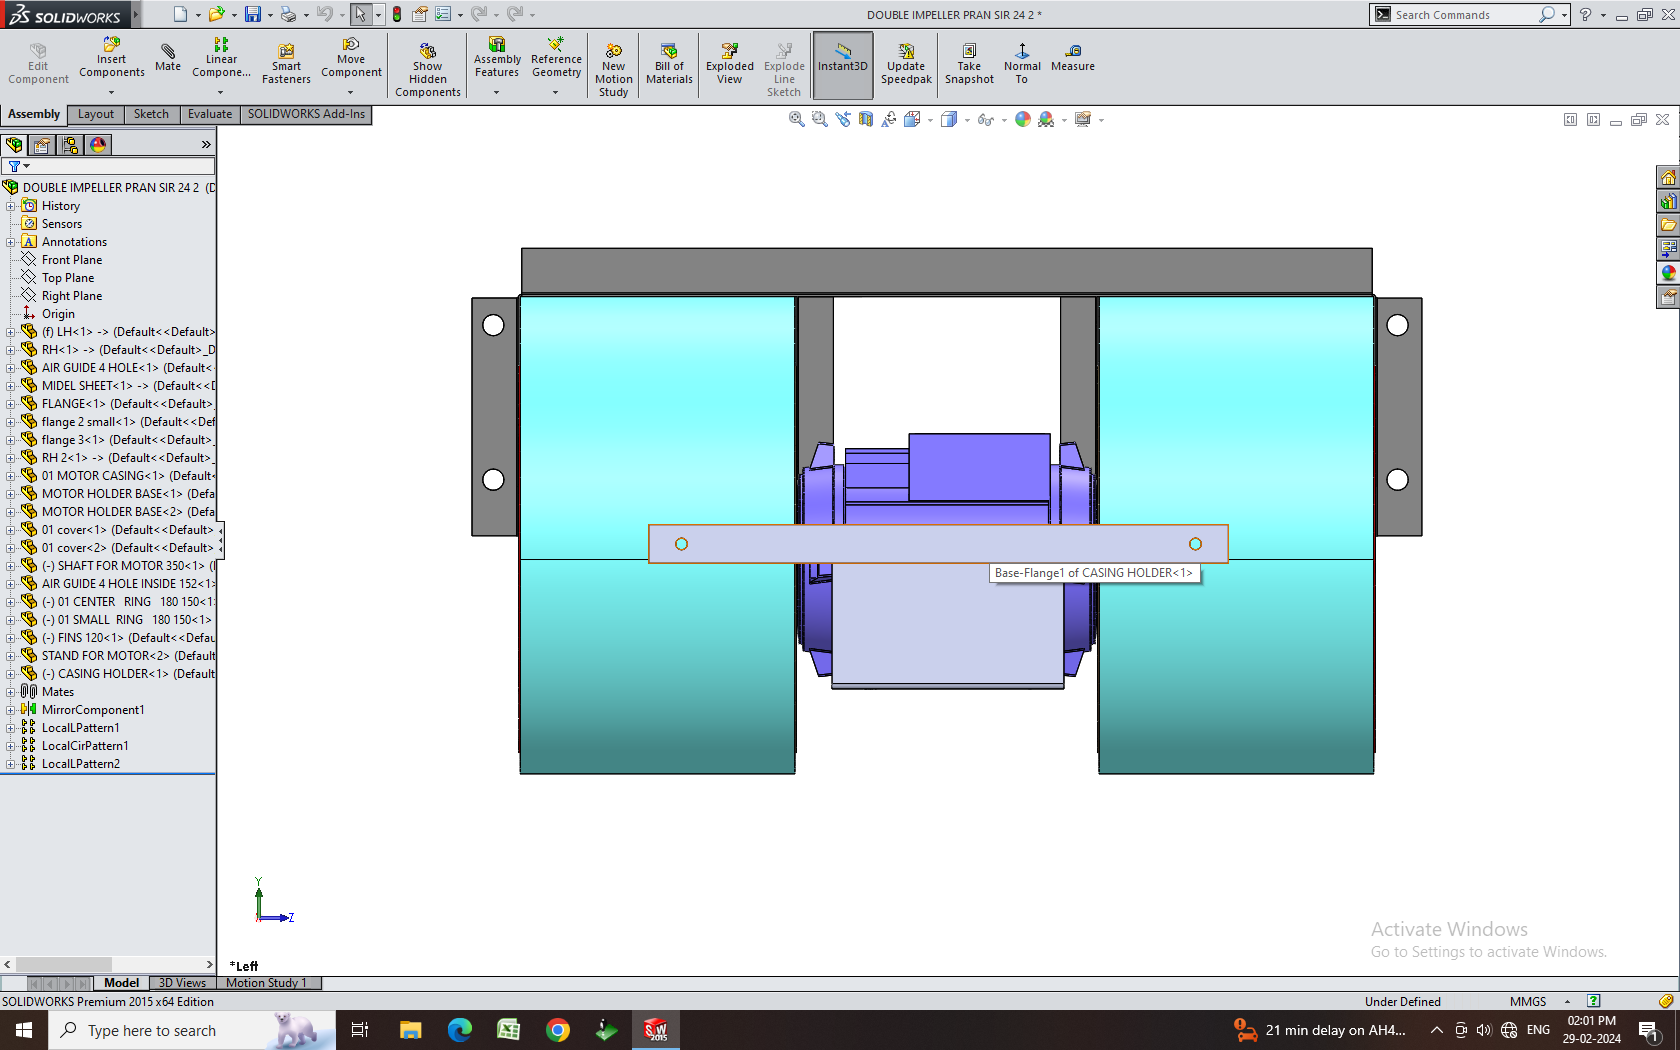Select Front Plane in feature tree
1680x1050 pixels.
click(71, 260)
